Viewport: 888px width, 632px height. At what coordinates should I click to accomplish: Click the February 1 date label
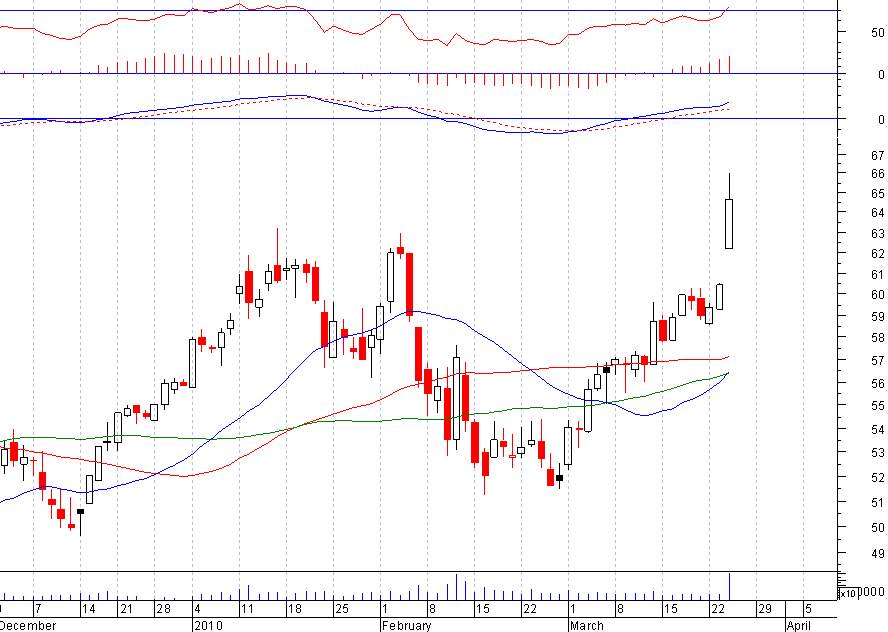coord(385,609)
